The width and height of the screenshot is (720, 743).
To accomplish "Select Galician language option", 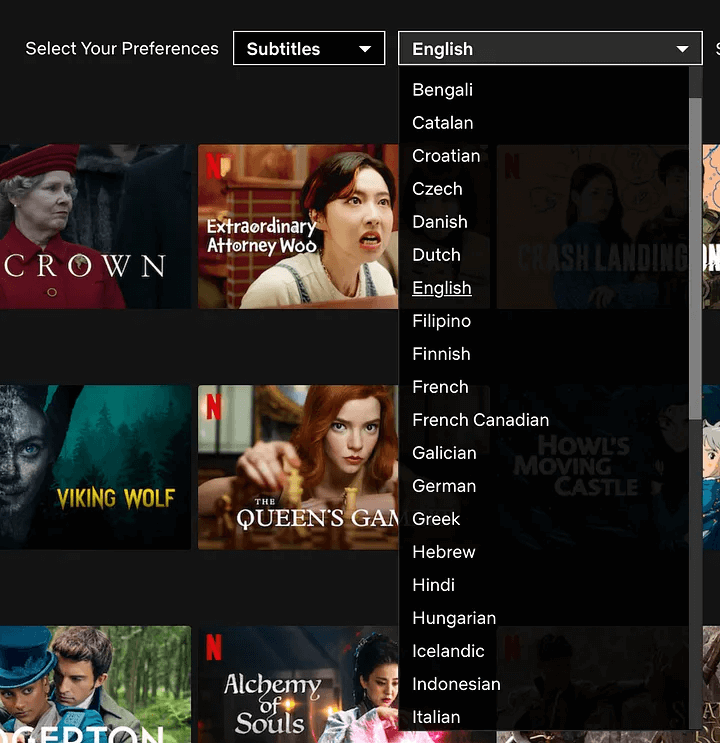I will click(444, 453).
